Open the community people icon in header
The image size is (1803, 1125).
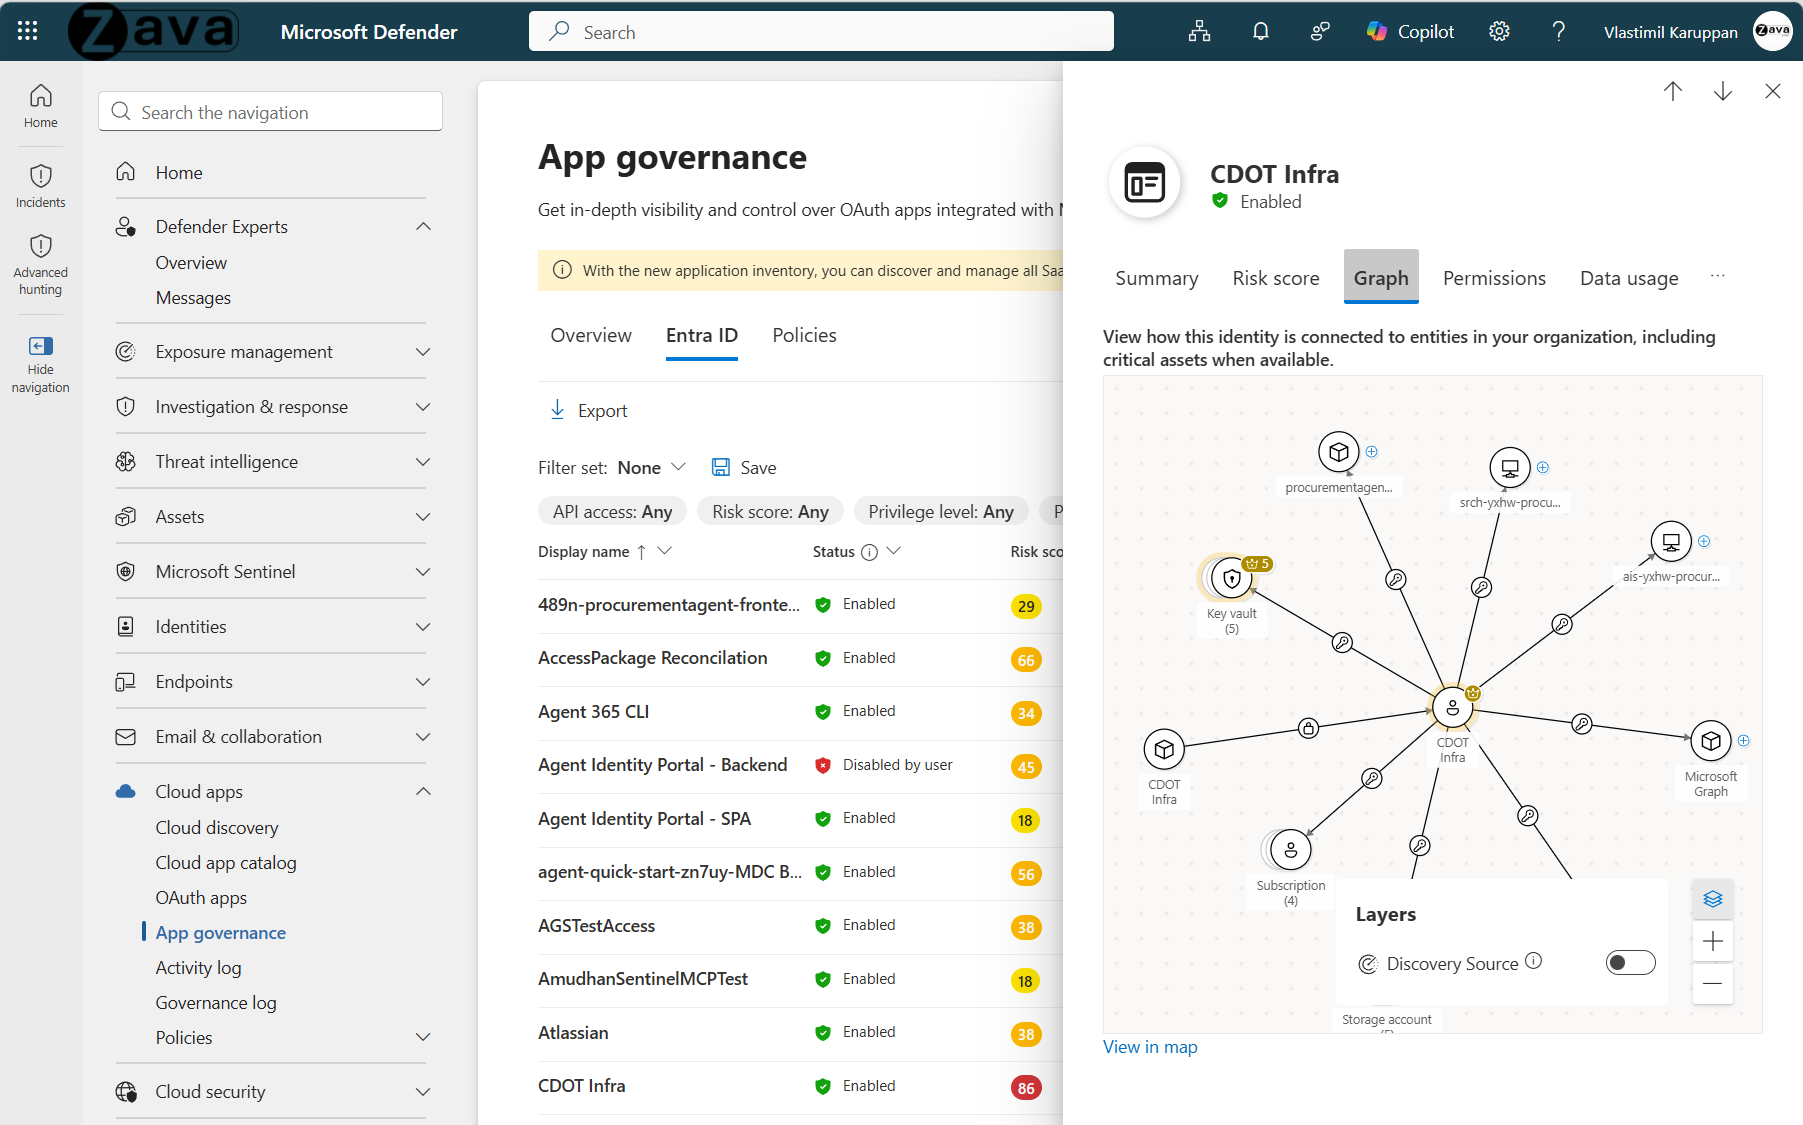[1320, 32]
